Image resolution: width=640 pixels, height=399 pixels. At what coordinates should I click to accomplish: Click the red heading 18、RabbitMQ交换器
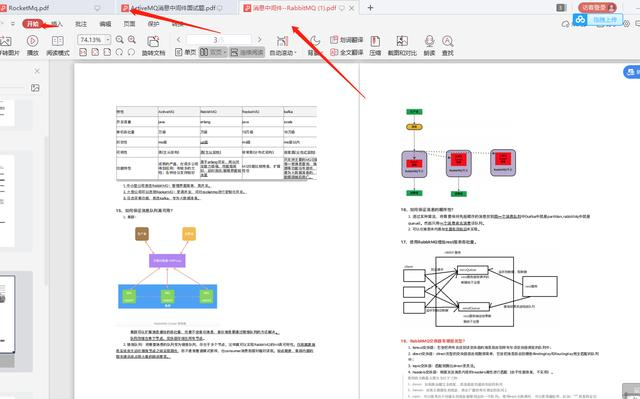[x=433, y=341]
